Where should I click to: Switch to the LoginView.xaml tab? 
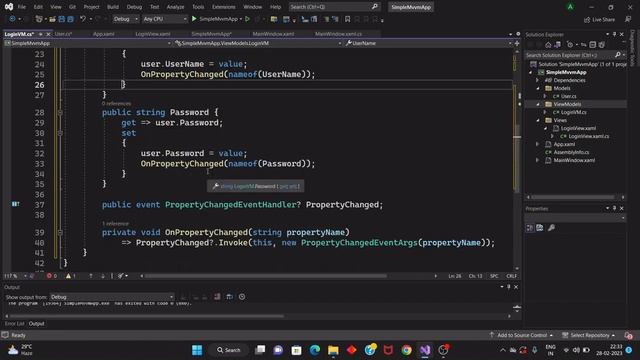153,34
